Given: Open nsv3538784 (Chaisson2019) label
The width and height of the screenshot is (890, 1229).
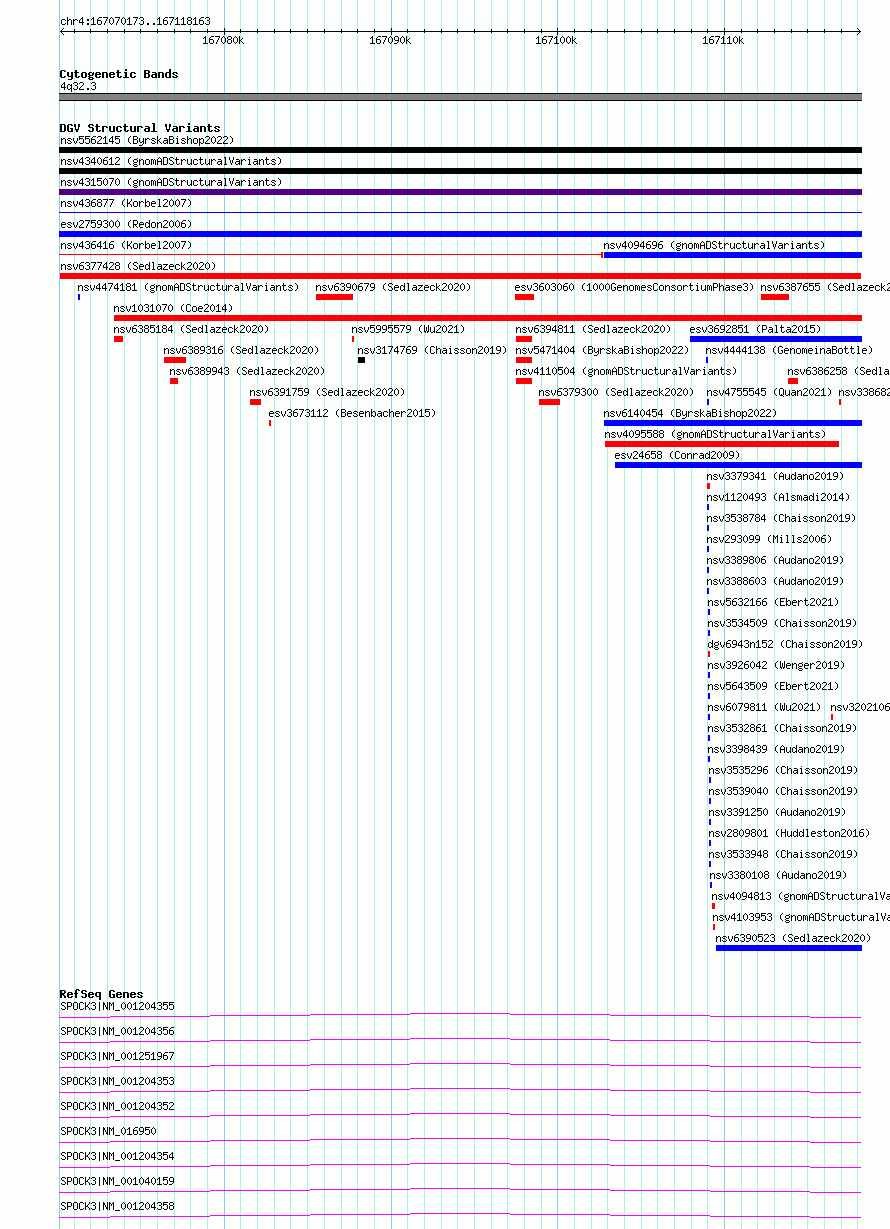Looking at the screenshot, I should [x=781, y=518].
